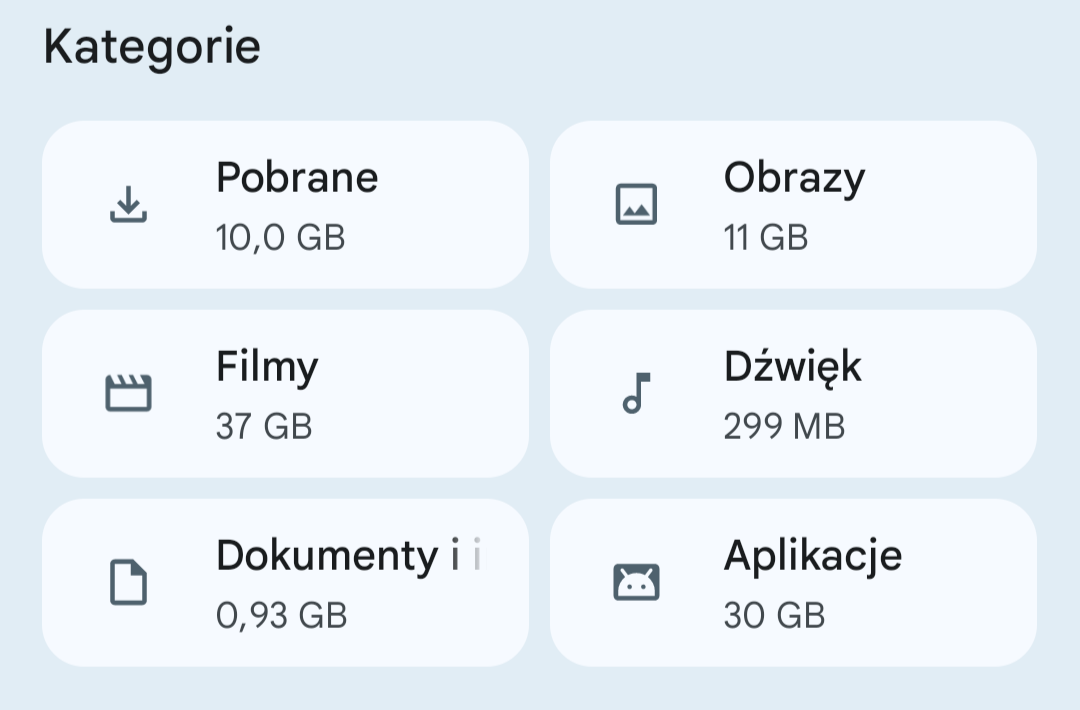The height and width of the screenshot is (710, 1080).
Task: Tap the 11 GB size under Obrazy
Action: point(765,238)
